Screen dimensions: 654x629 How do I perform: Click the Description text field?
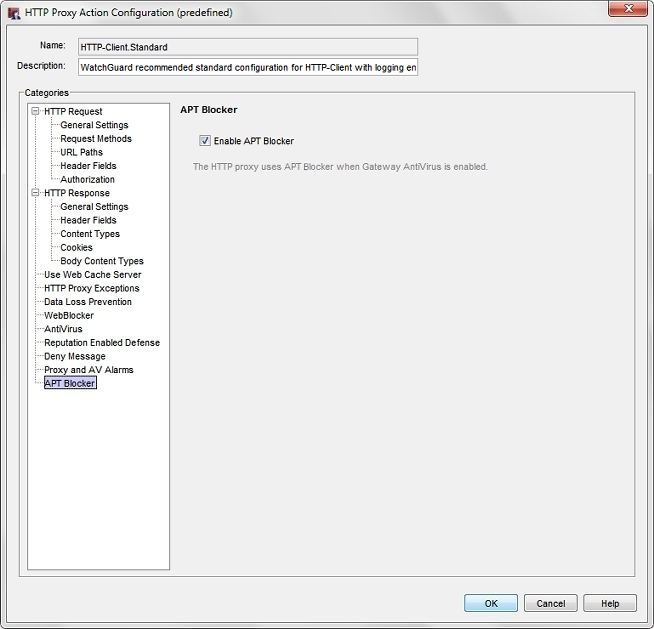[x=248, y=67]
